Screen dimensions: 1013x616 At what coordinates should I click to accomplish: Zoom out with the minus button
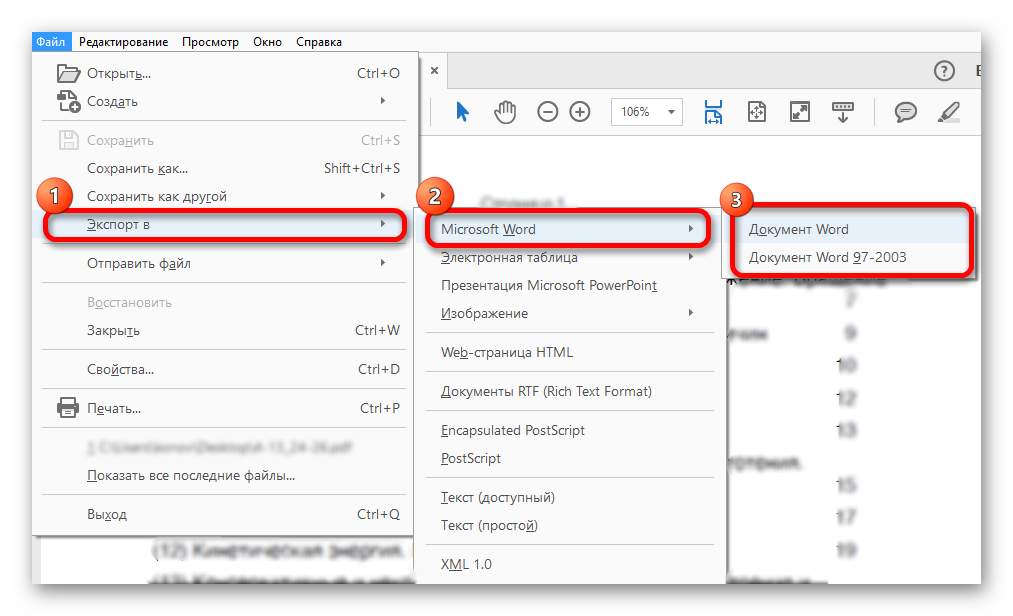coord(547,112)
